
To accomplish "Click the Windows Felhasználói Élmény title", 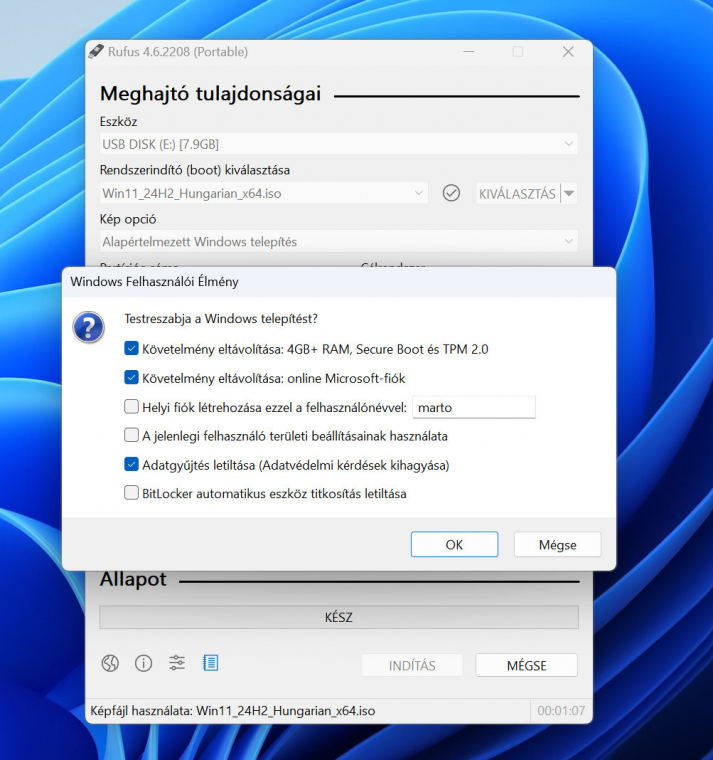I will (x=154, y=282).
